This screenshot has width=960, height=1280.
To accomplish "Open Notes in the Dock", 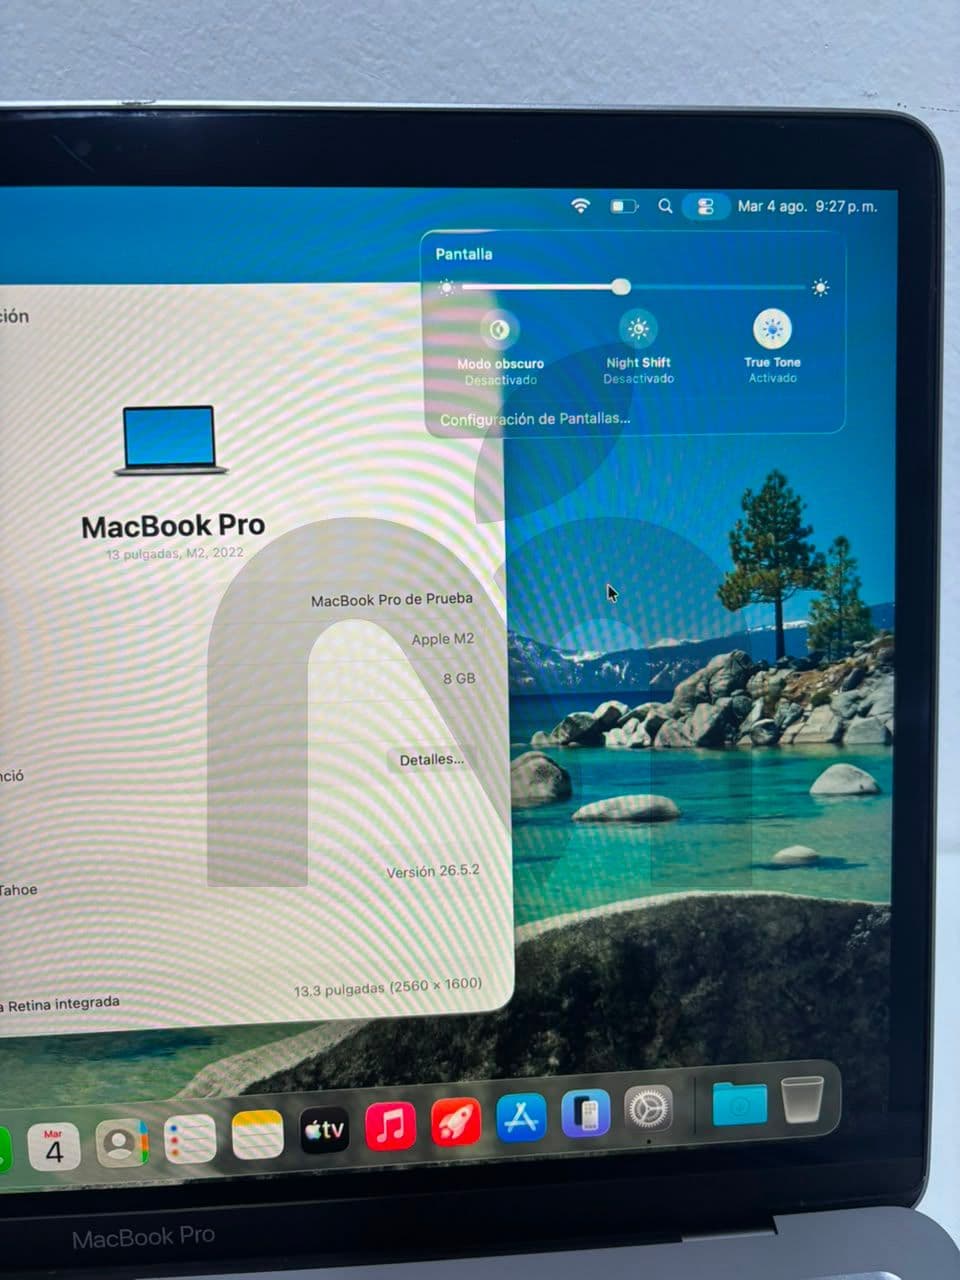I will [x=258, y=1135].
